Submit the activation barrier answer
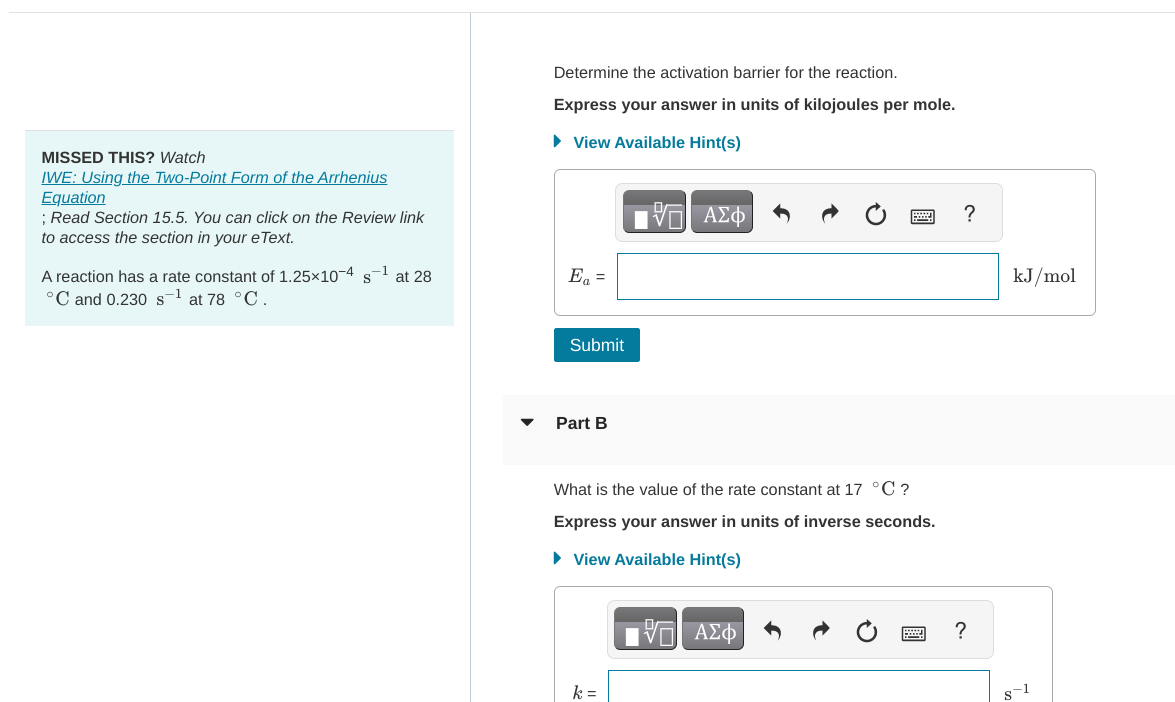Screen dimensions: 1175x702 596,344
